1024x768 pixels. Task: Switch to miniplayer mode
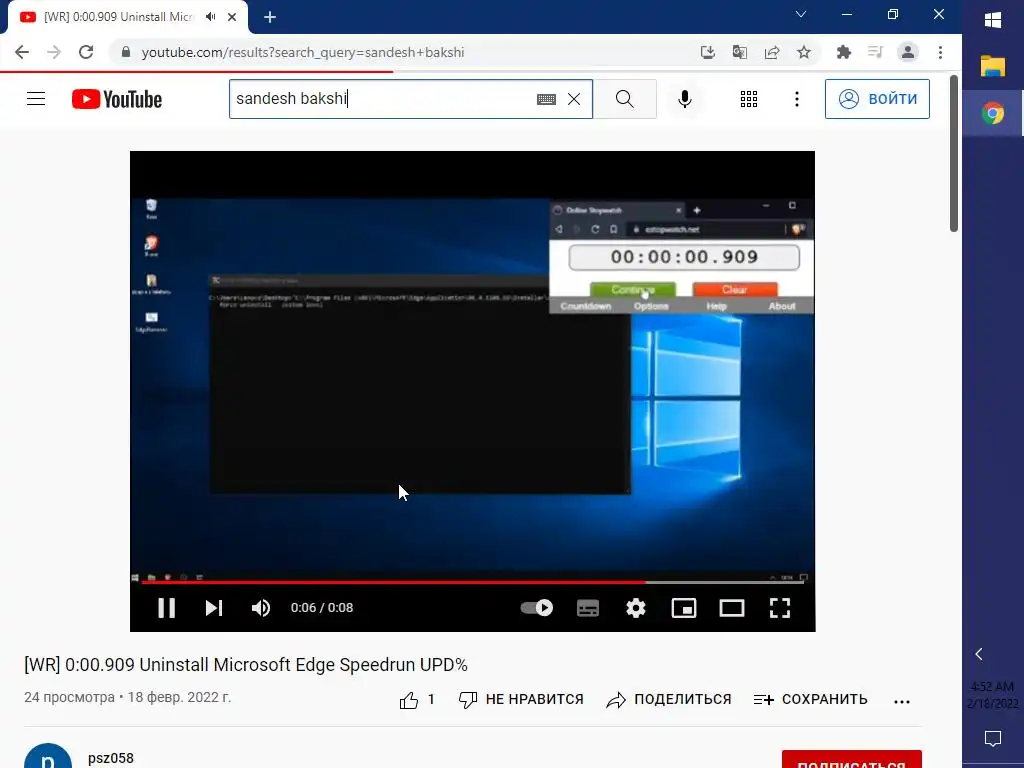[684, 608]
